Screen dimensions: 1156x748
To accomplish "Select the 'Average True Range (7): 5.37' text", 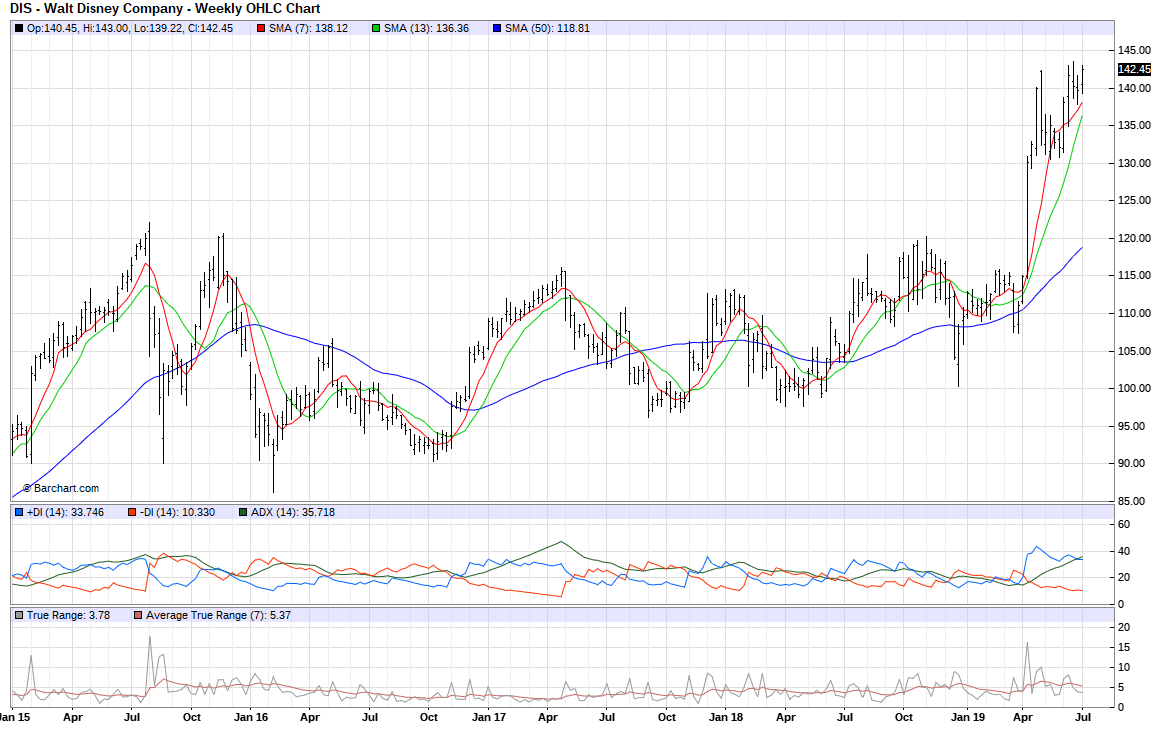I will pyautogui.click(x=218, y=615).
